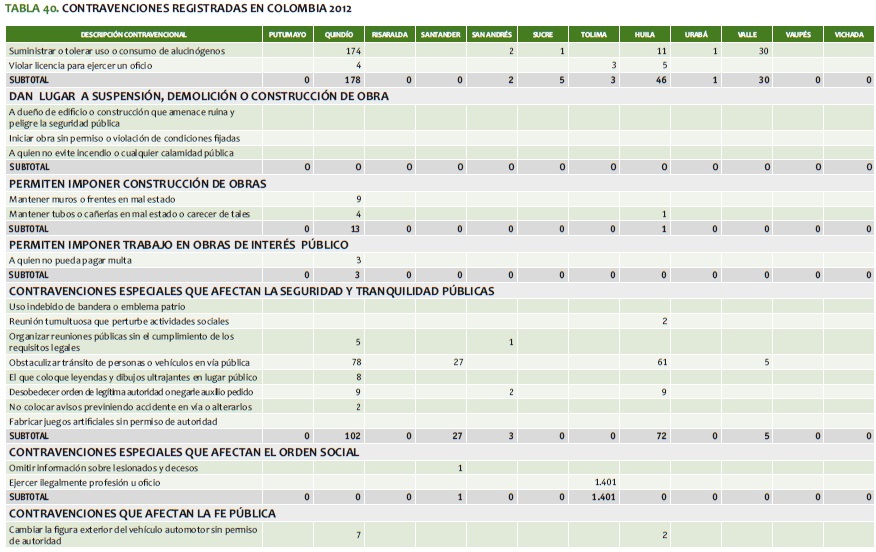The width and height of the screenshot is (876, 552).
Task: Click the QUINDÍO column header
Action: (x=339, y=35)
